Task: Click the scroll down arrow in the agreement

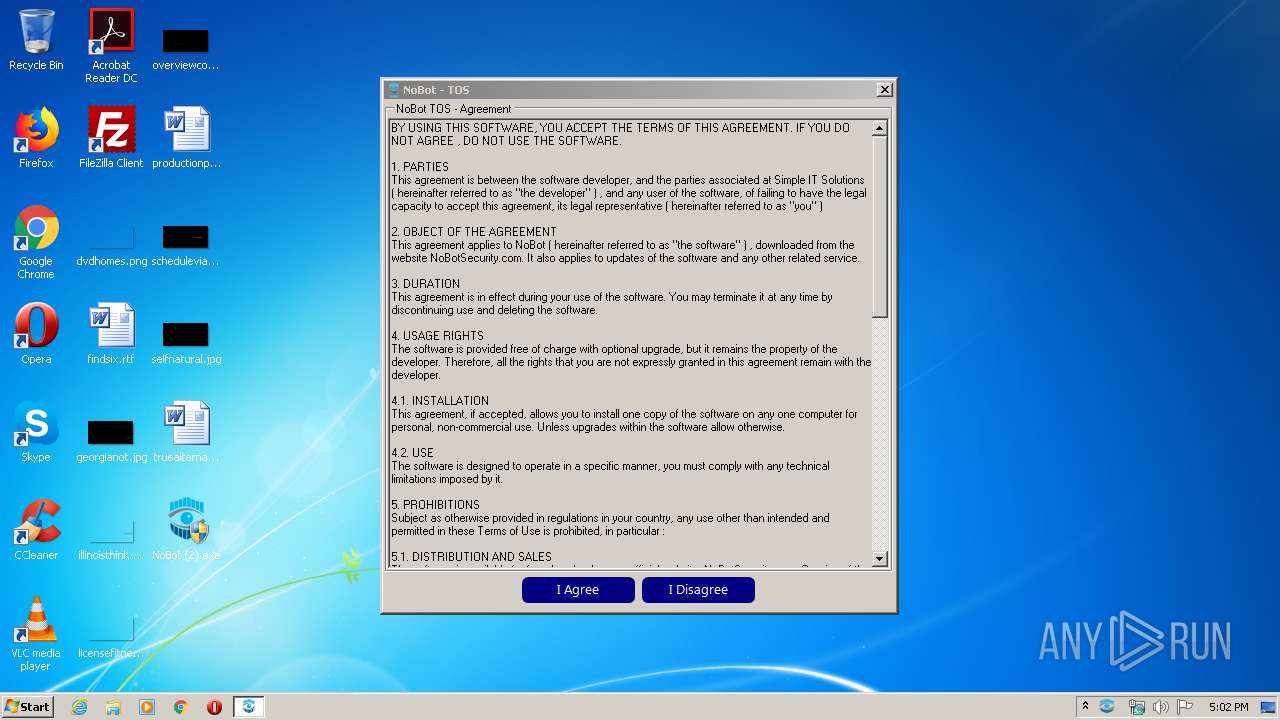Action: tap(880, 559)
